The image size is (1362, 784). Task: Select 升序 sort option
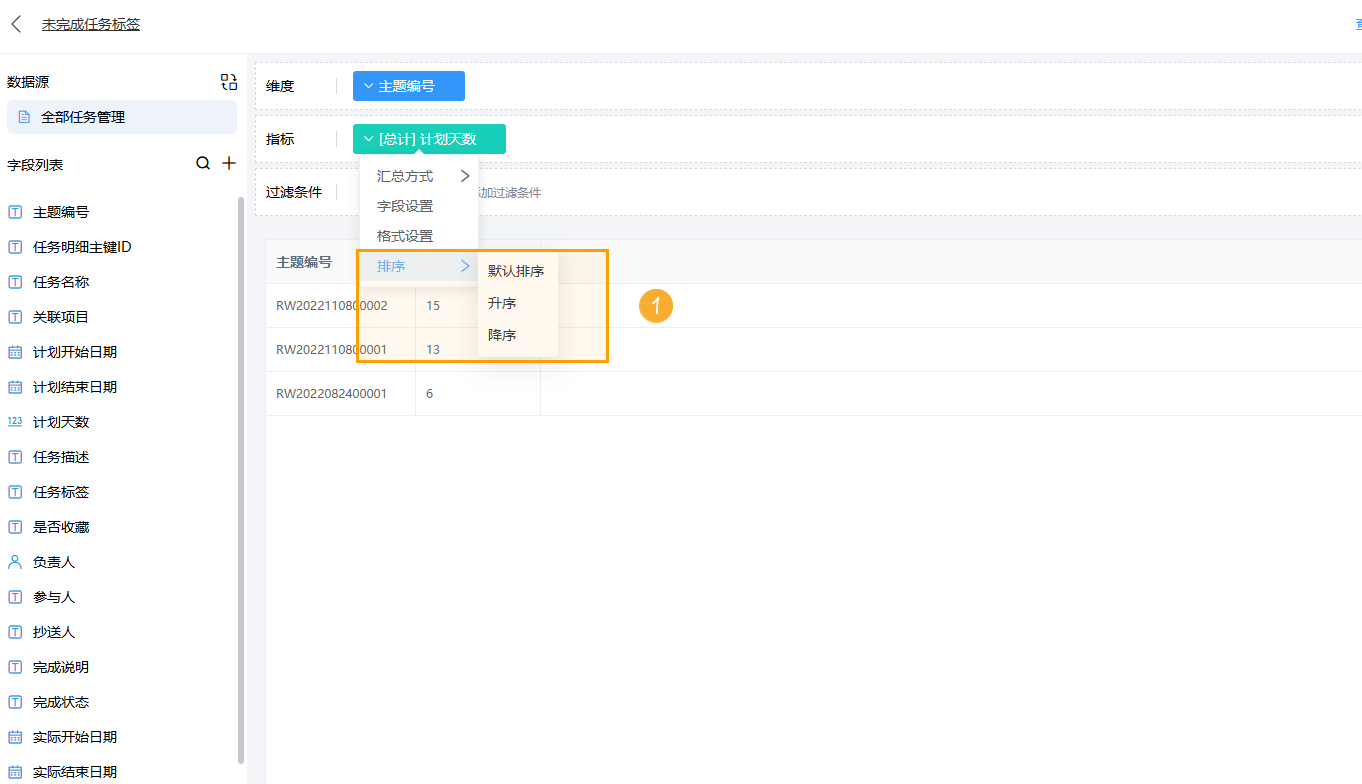[x=502, y=303]
